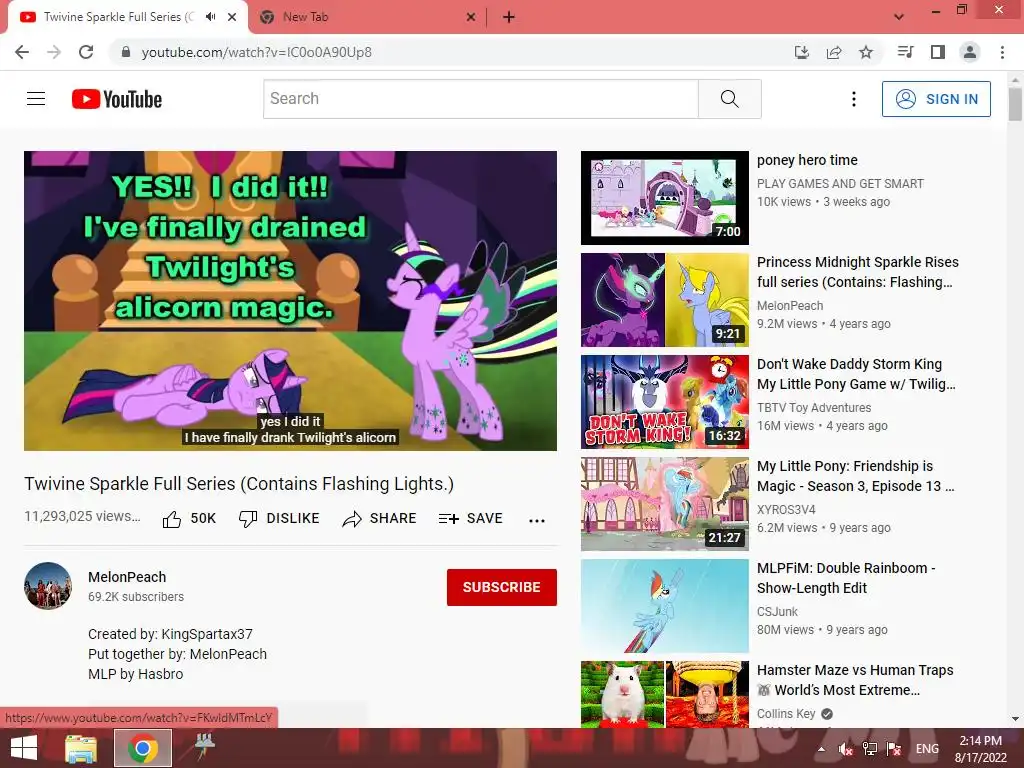
Task: Open more actions ellipsis under video
Action: click(537, 520)
